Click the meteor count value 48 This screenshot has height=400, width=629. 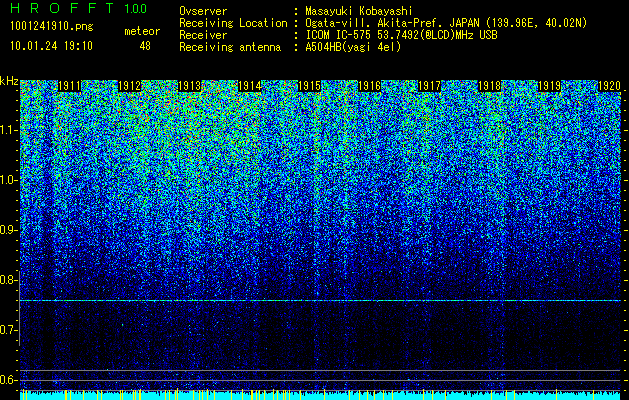pyautogui.click(x=145, y=46)
